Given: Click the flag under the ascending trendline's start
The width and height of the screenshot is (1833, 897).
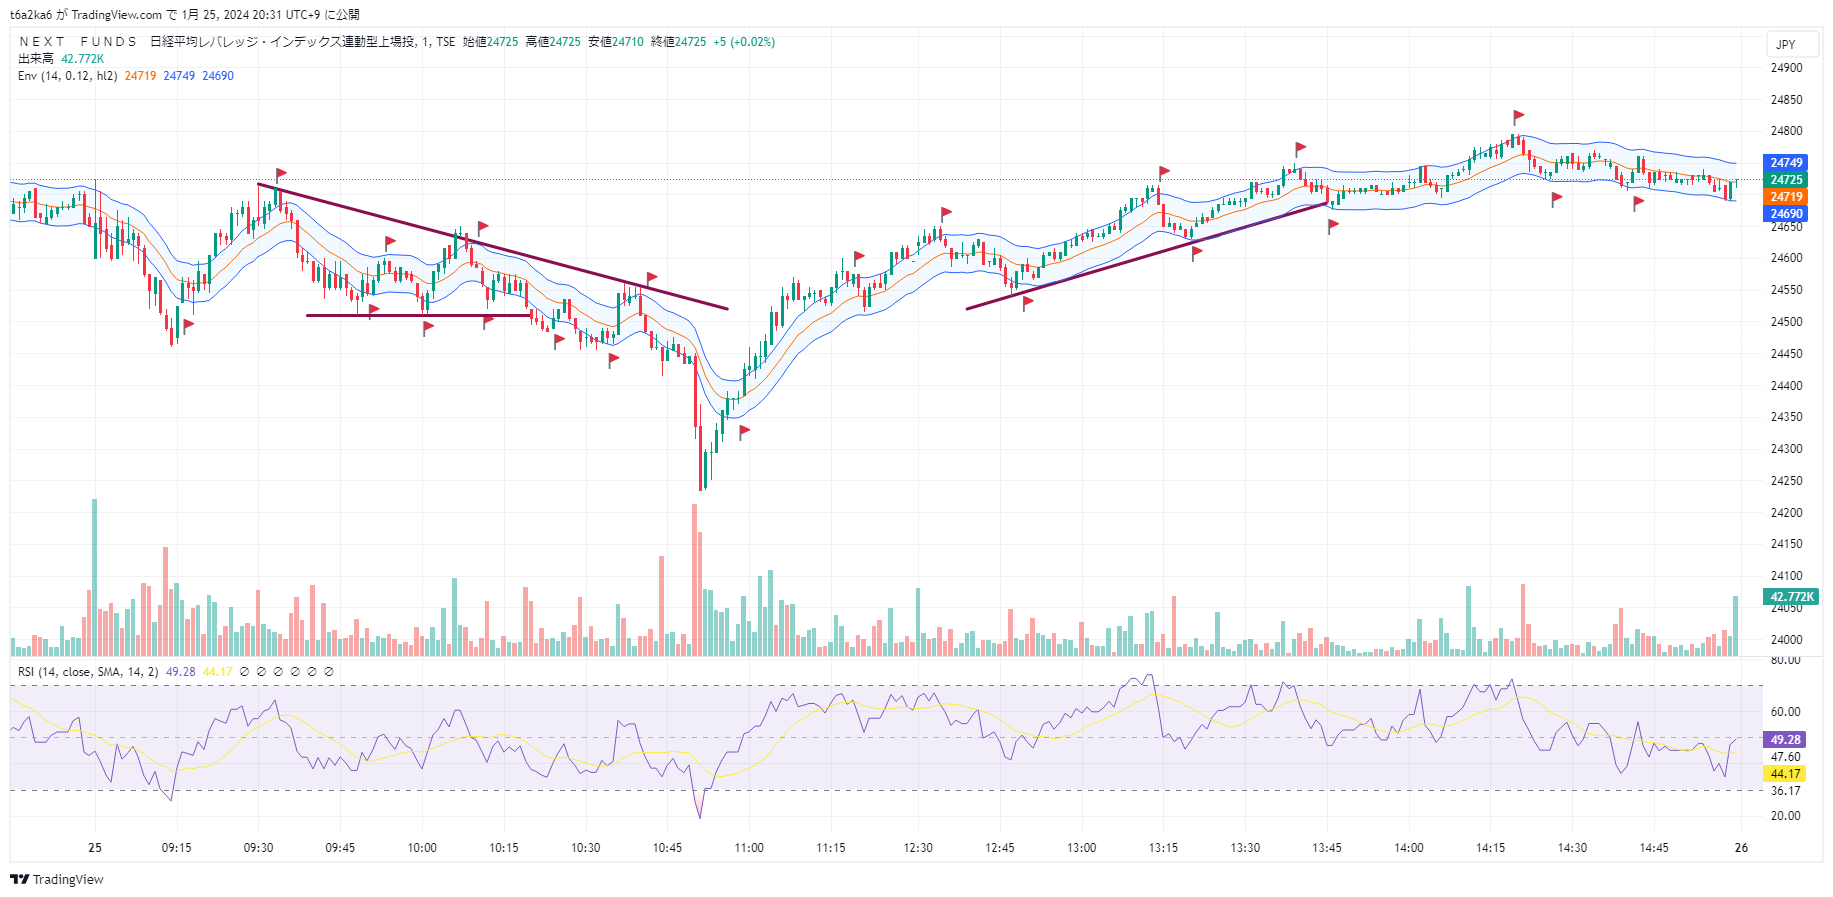Looking at the screenshot, I should pos(1027,302).
